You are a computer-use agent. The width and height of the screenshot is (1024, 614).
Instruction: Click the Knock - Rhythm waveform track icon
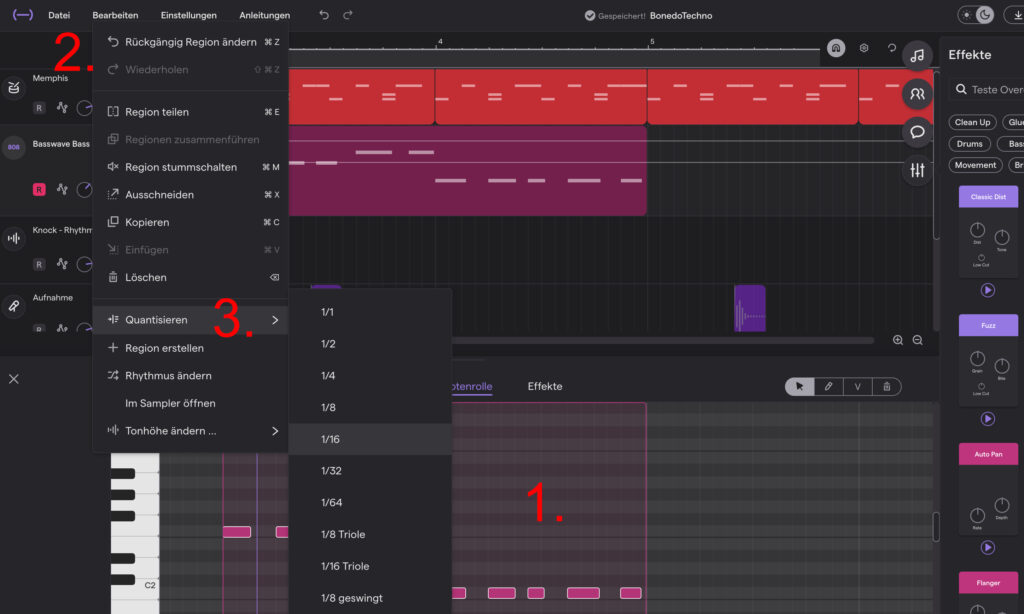(x=14, y=238)
